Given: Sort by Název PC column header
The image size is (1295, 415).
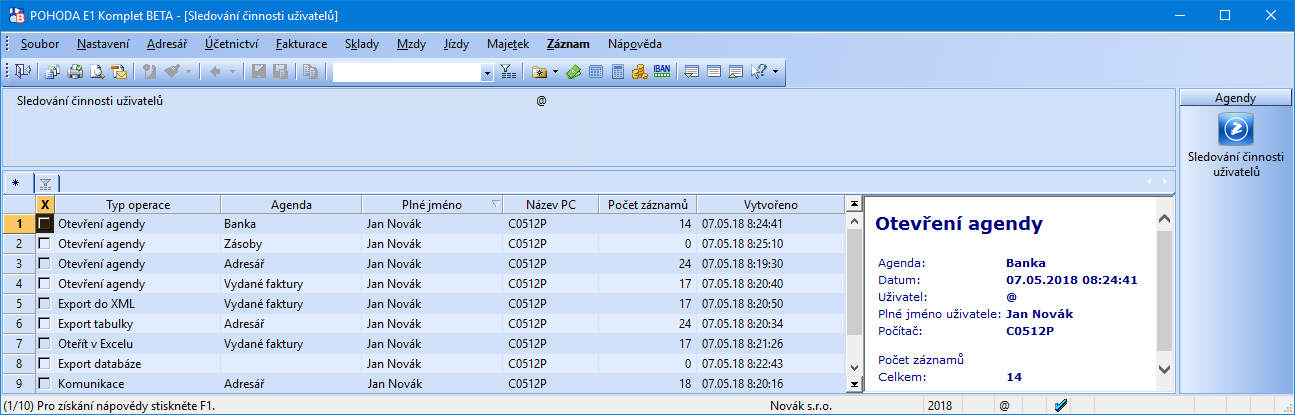Looking at the screenshot, I should (551, 204).
